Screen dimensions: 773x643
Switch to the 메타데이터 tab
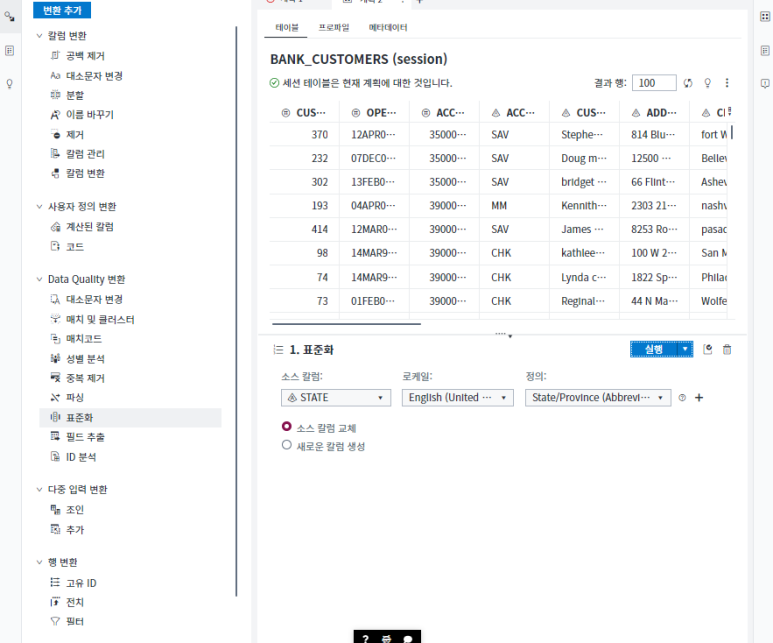(x=388, y=28)
